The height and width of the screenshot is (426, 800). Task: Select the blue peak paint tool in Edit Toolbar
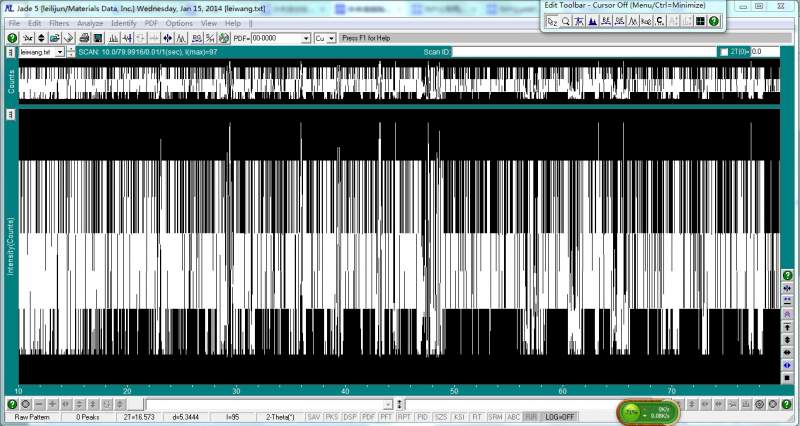[x=592, y=21]
